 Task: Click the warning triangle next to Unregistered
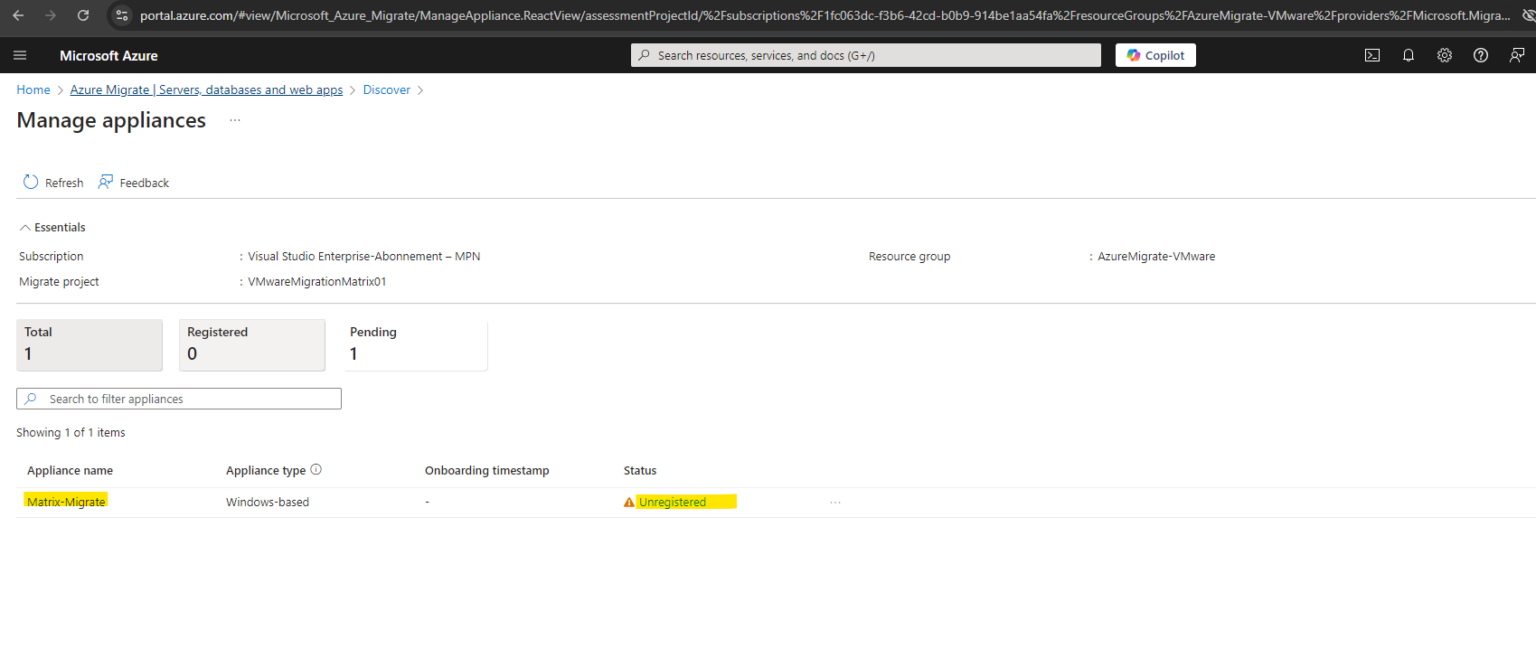[628, 501]
